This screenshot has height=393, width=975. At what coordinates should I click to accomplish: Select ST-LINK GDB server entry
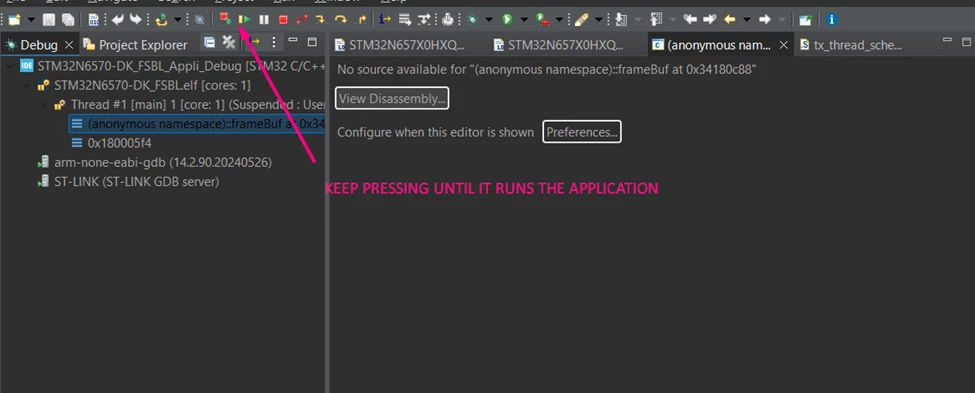coord(128,182)
